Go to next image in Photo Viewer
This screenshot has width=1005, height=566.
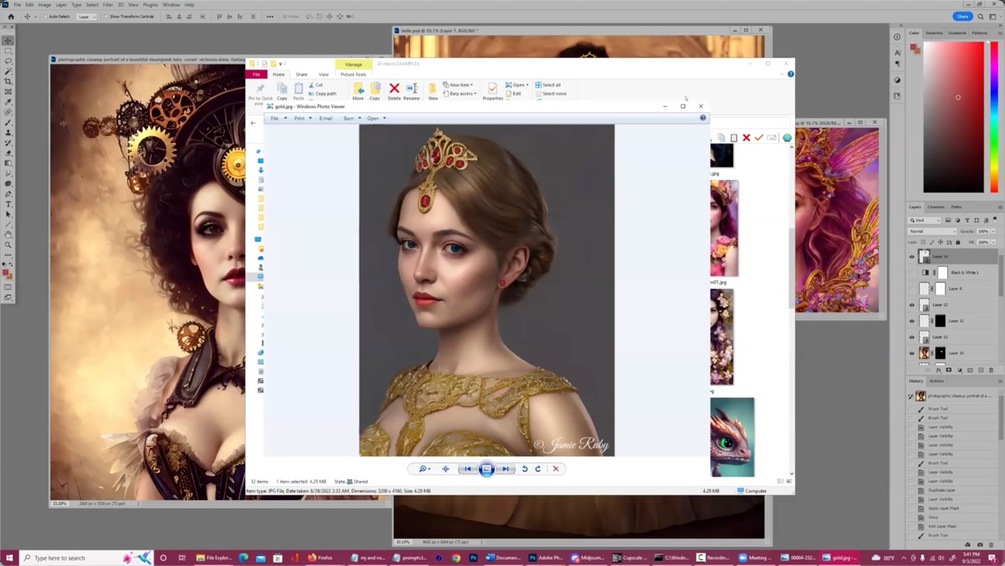point(506,468)
